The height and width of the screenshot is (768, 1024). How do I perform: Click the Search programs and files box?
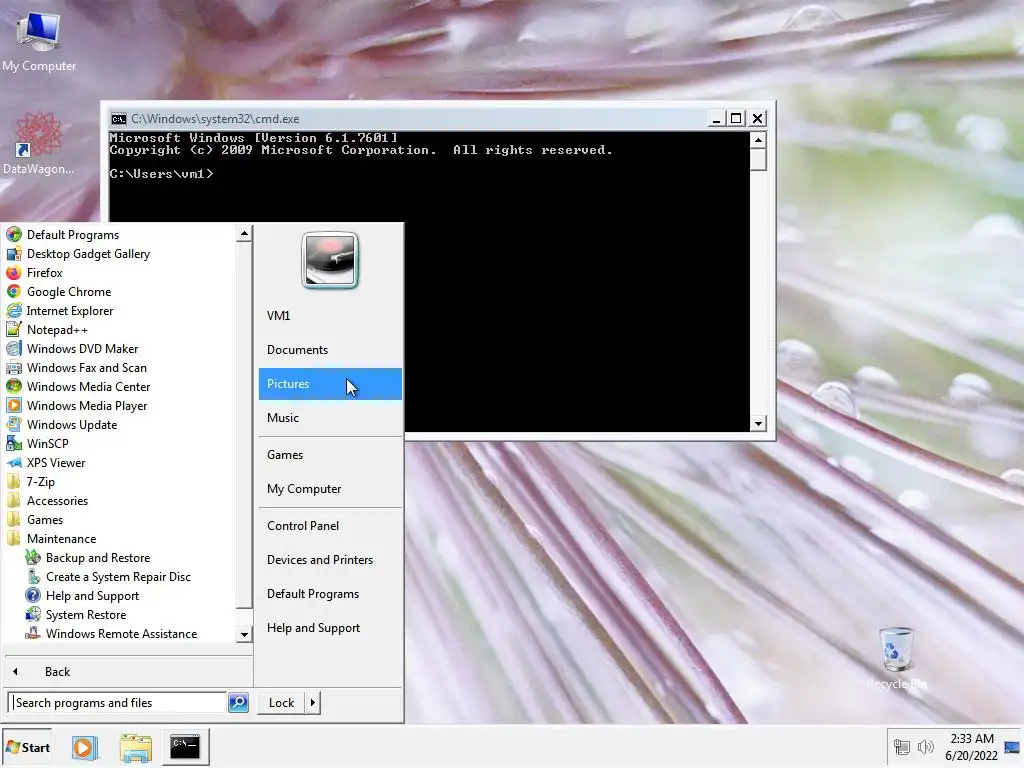[118, 703]
